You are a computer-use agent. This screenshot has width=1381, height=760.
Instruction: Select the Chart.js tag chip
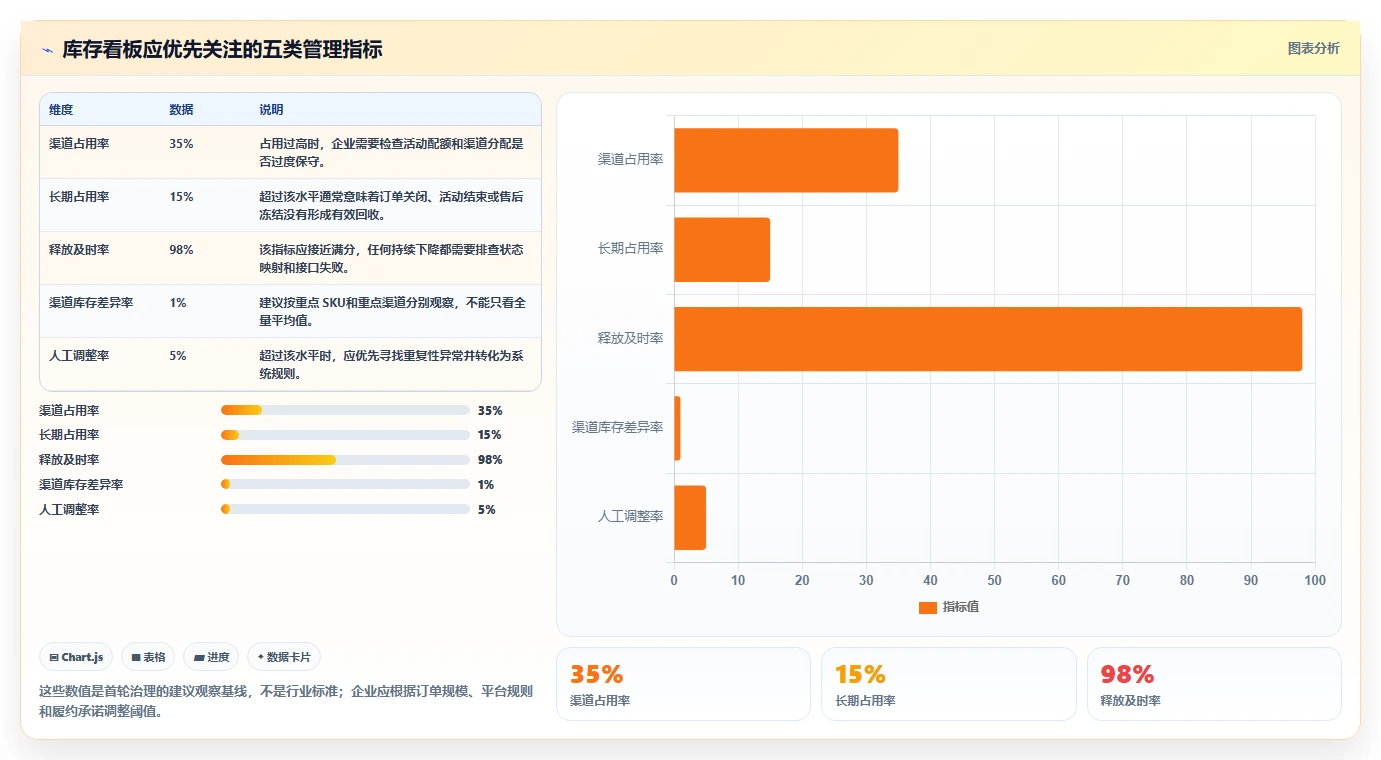coord(76,657)
